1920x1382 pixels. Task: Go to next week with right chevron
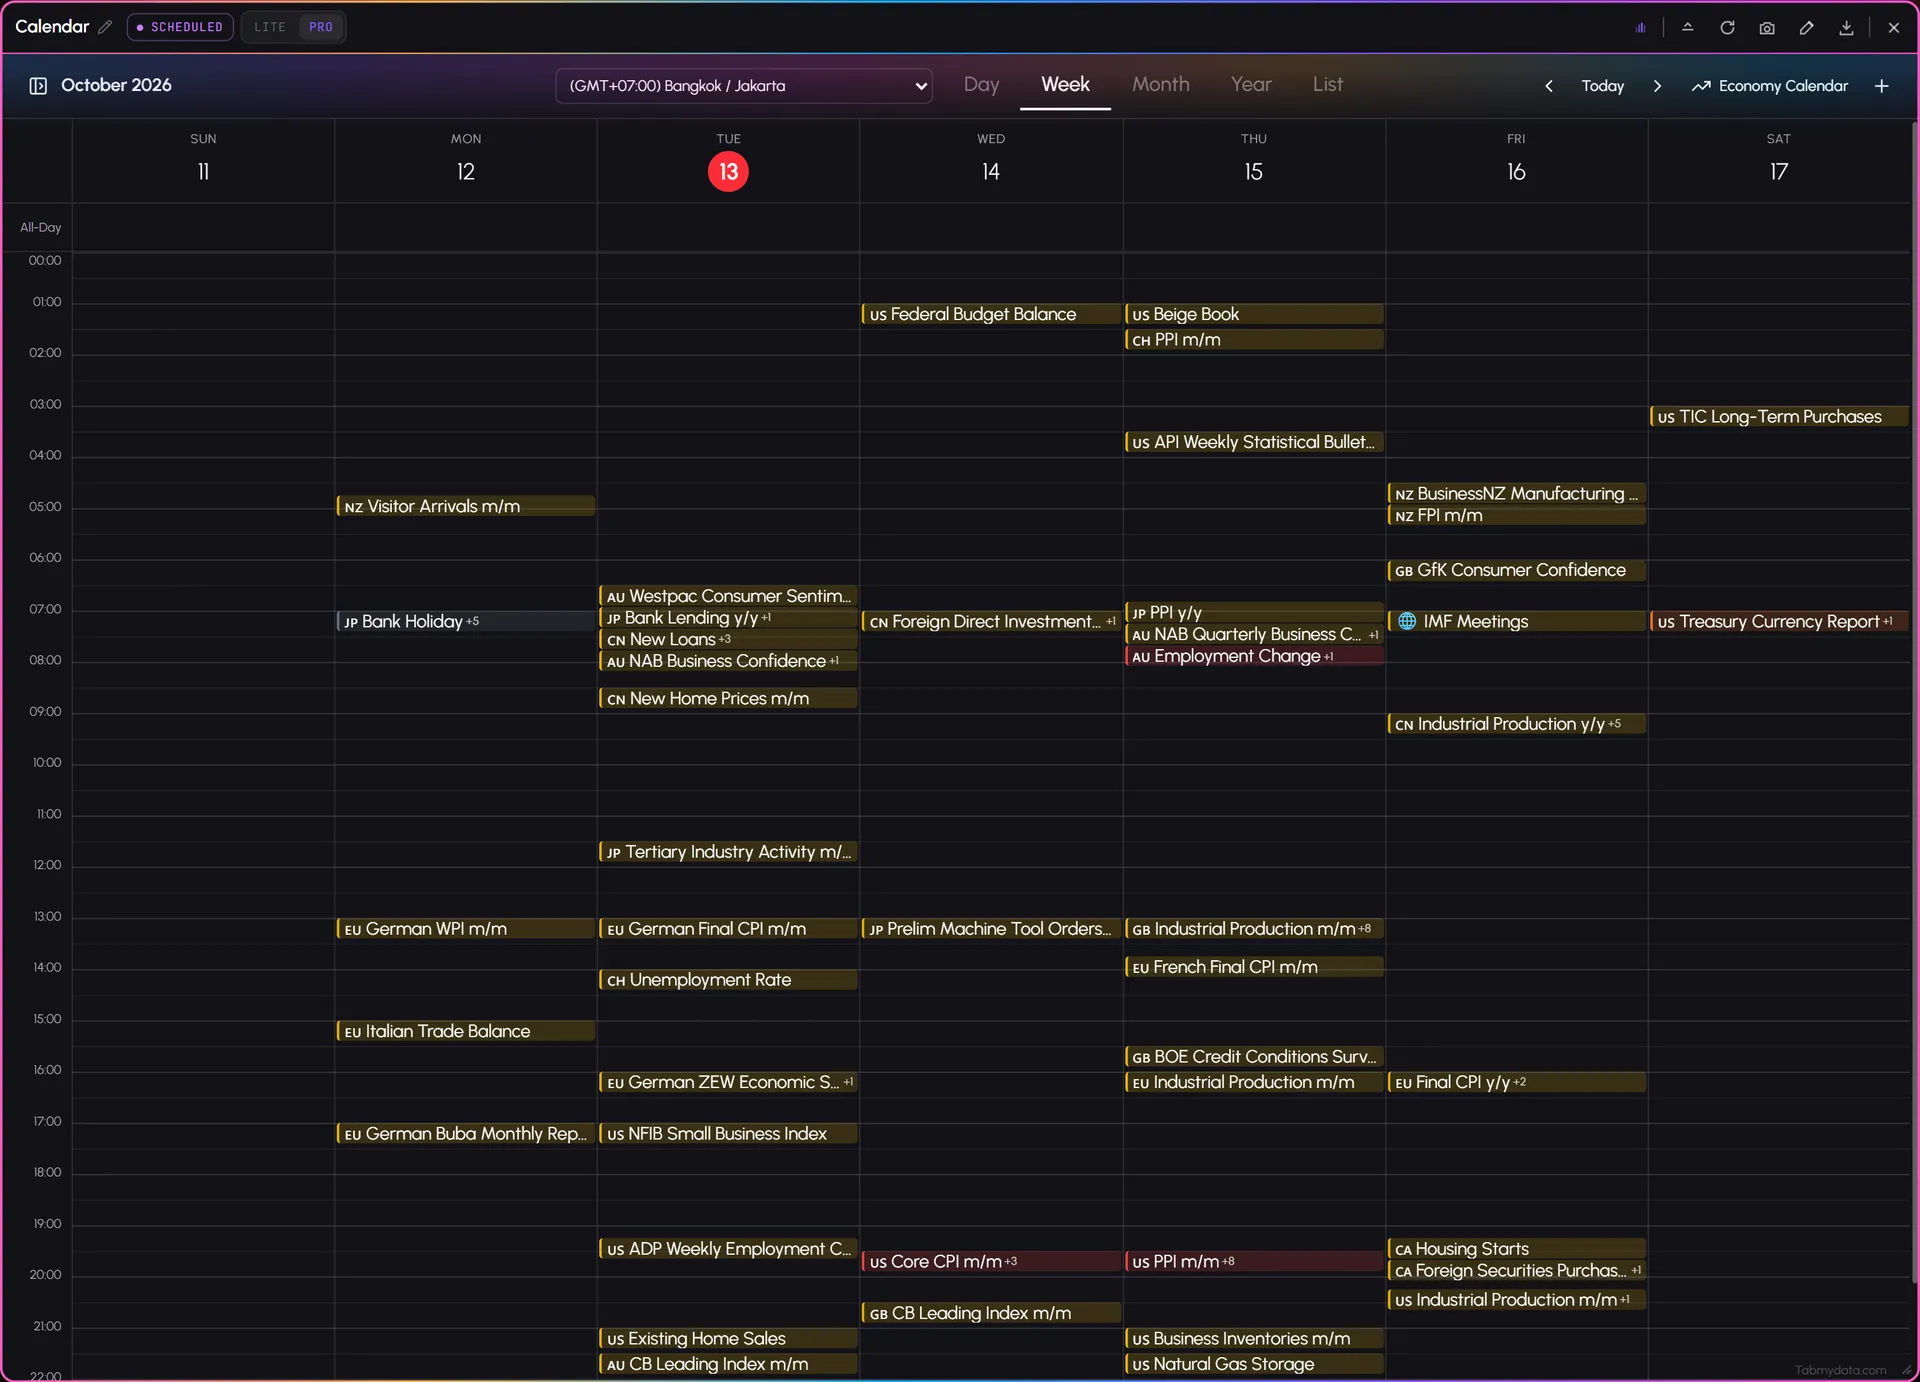click(1657, 86)
